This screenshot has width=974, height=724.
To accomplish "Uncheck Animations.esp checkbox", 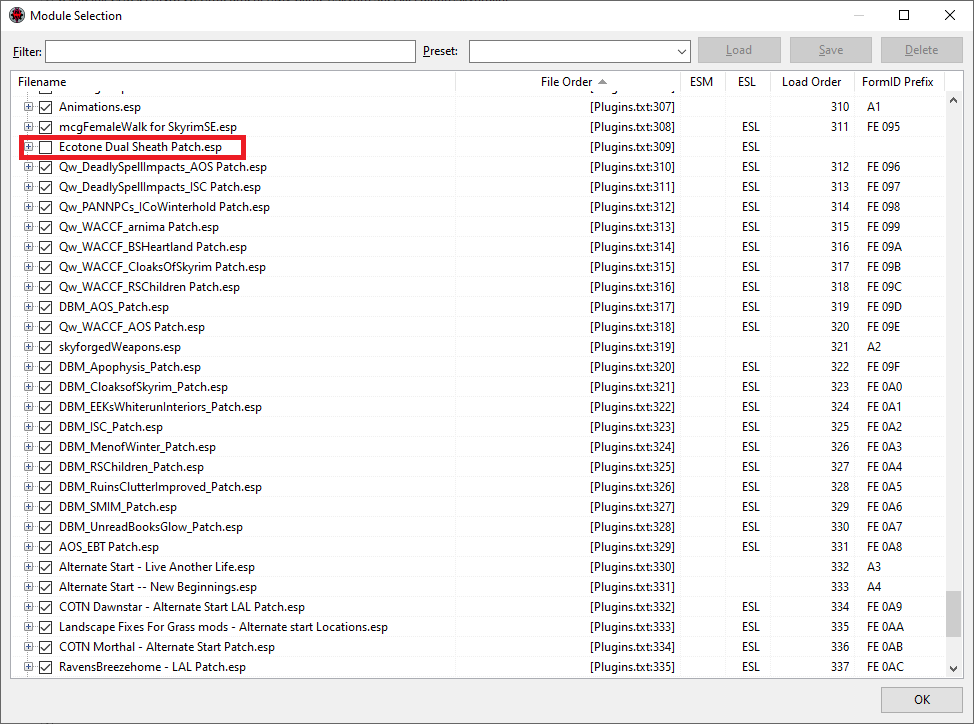I will (45, 107).
